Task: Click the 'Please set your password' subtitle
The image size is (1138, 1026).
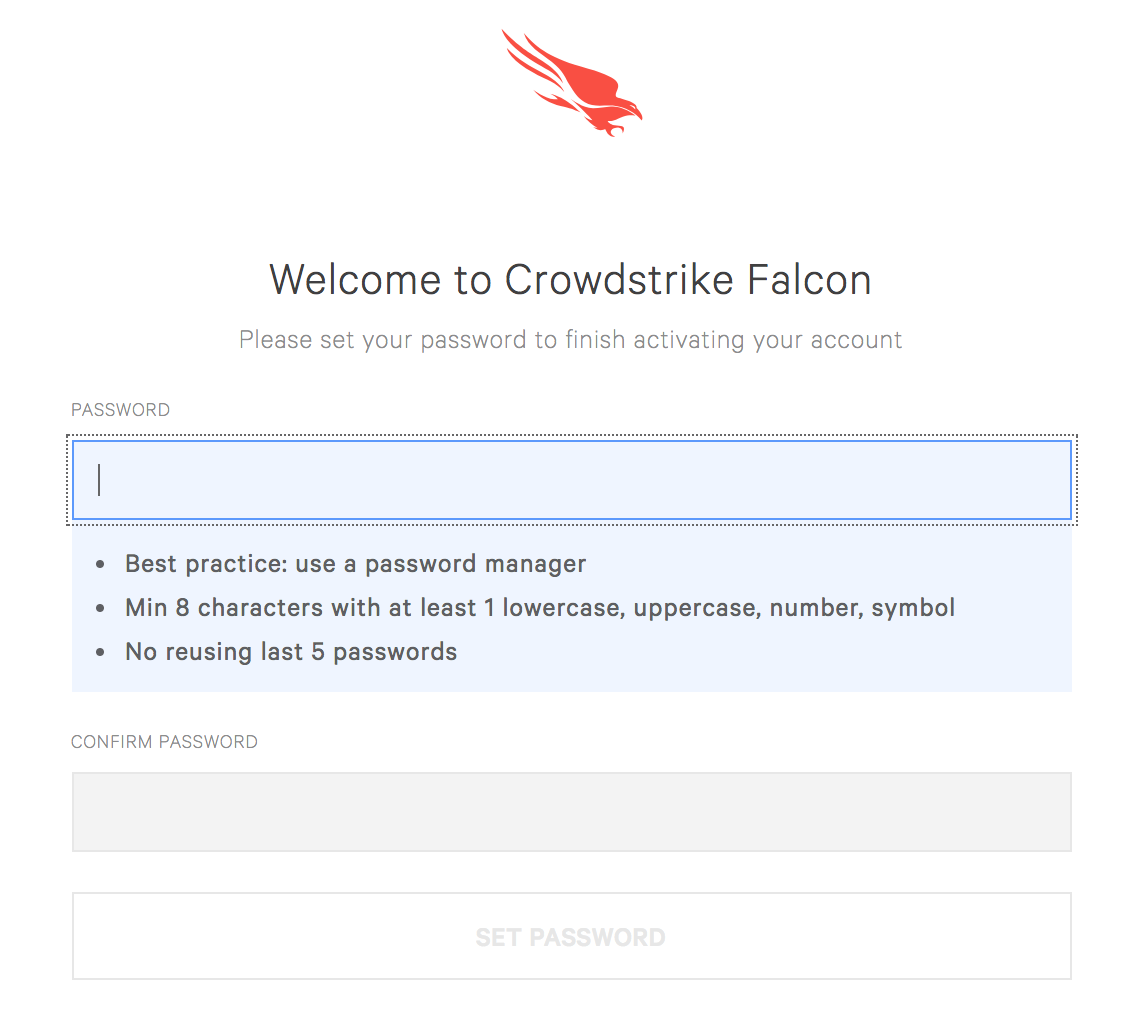Action: 570,340
